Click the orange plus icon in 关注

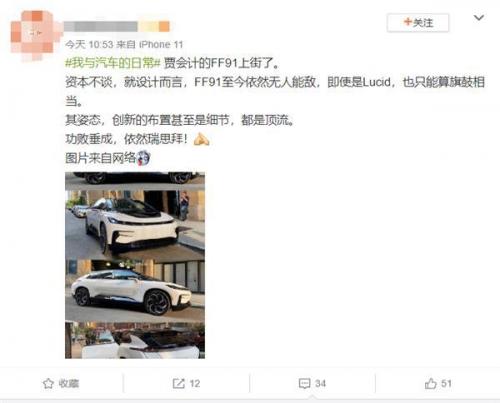[407, 22]
